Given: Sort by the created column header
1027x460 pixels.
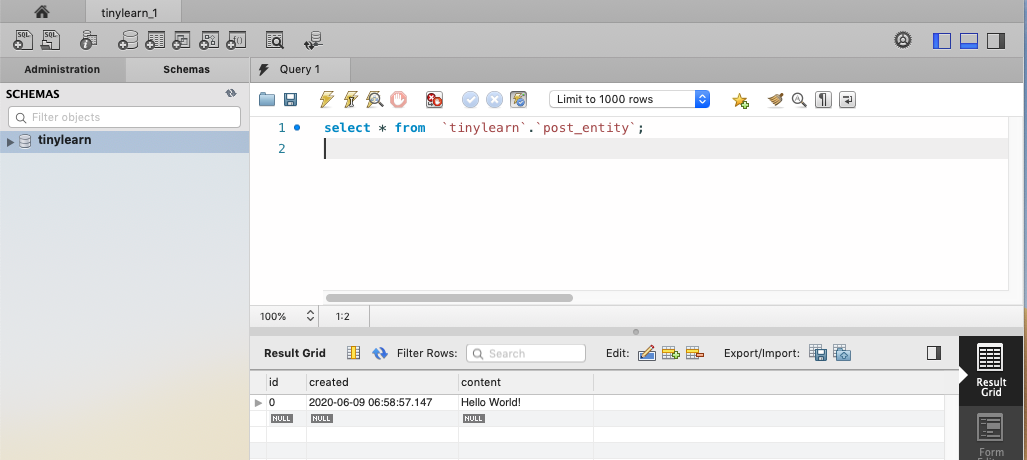Looking at the screenshot, I should pos(383,381).
